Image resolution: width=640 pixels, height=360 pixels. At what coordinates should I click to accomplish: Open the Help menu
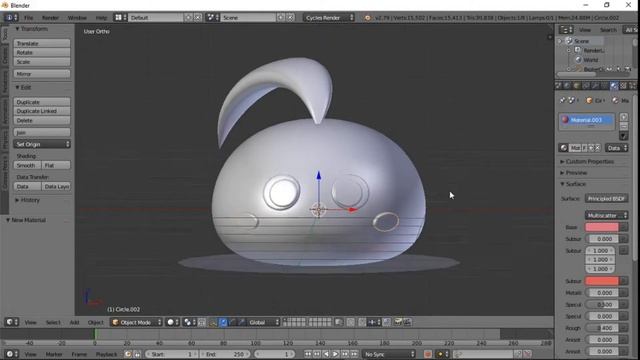point(101,18)
